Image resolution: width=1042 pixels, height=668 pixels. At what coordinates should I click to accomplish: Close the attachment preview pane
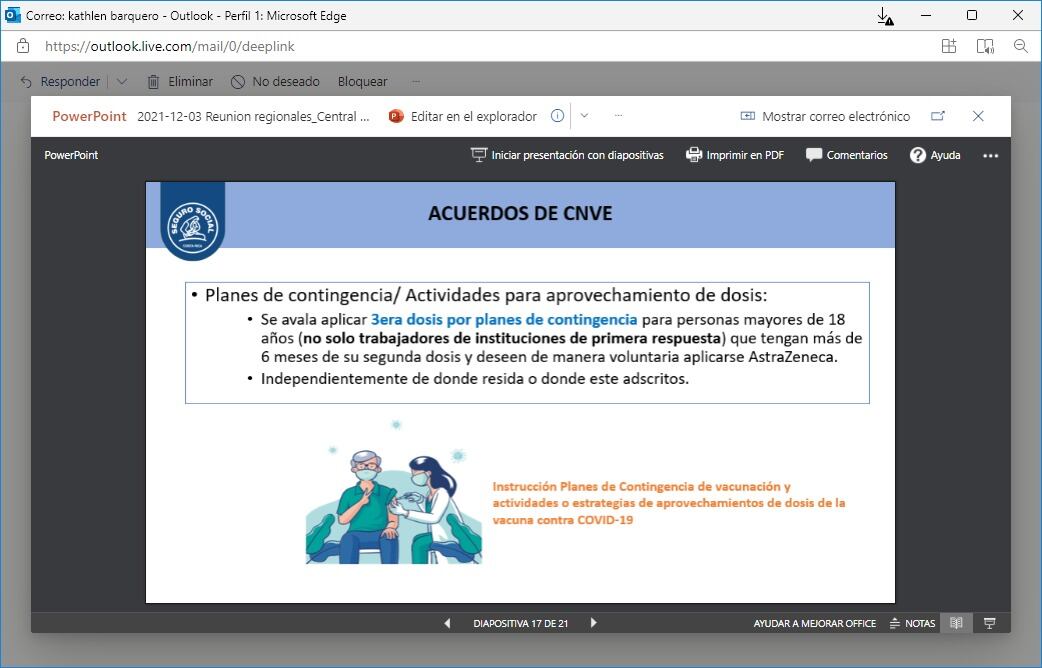coord(978,116)
